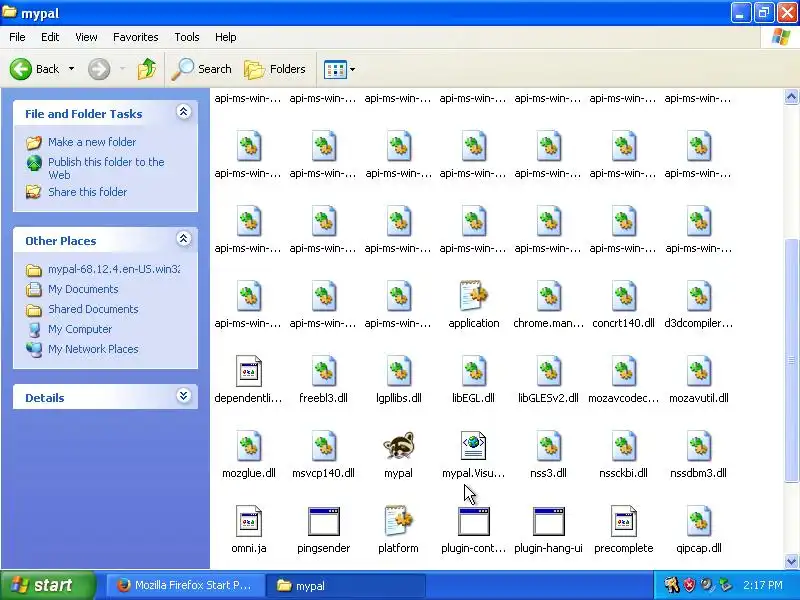
Task: Go to mypal-68.12.4.en-US.win32 folder
Action: [114, 269]
